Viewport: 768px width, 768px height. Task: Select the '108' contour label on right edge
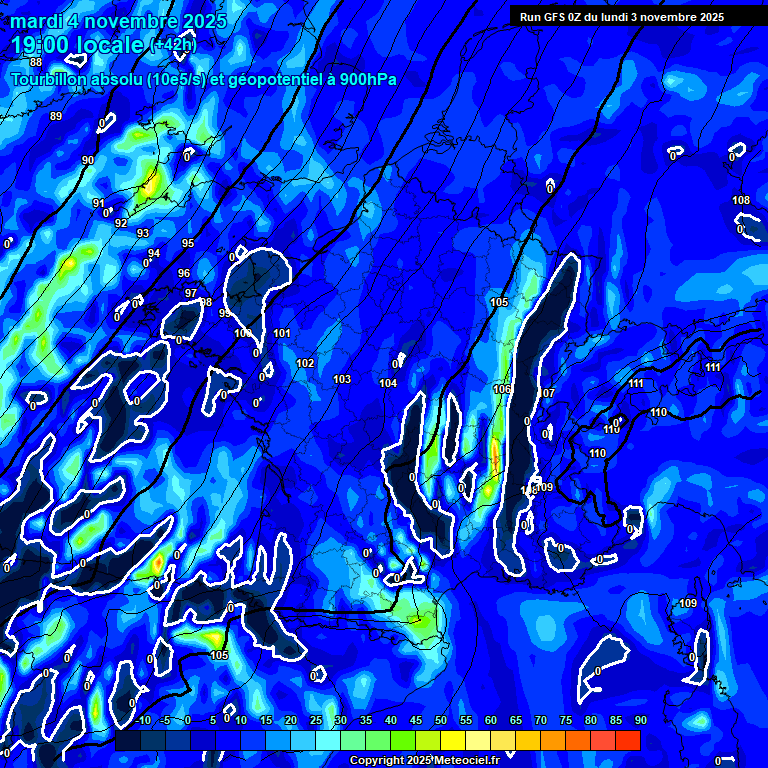point(741,200)
